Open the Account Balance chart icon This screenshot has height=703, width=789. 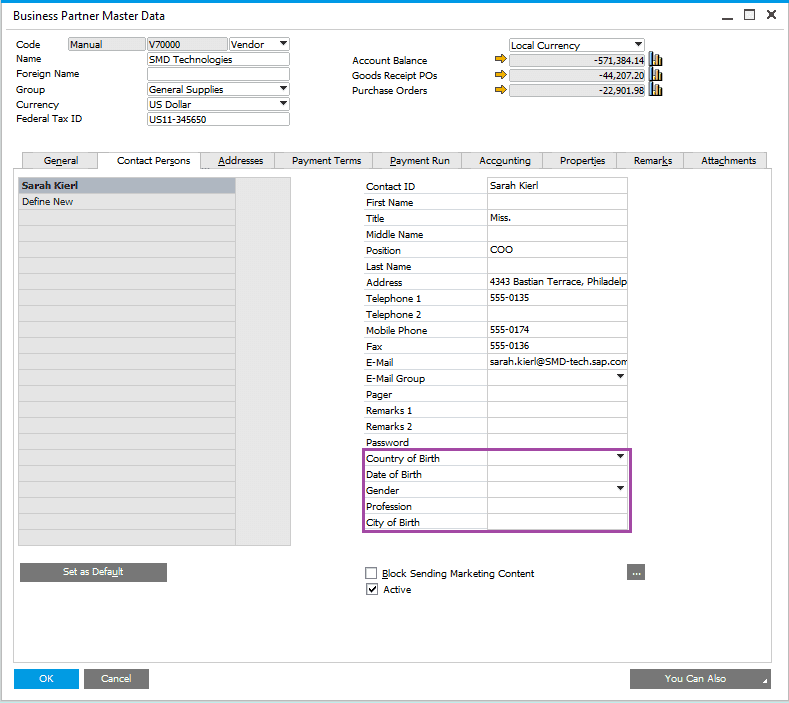click(x=656, y=60)
